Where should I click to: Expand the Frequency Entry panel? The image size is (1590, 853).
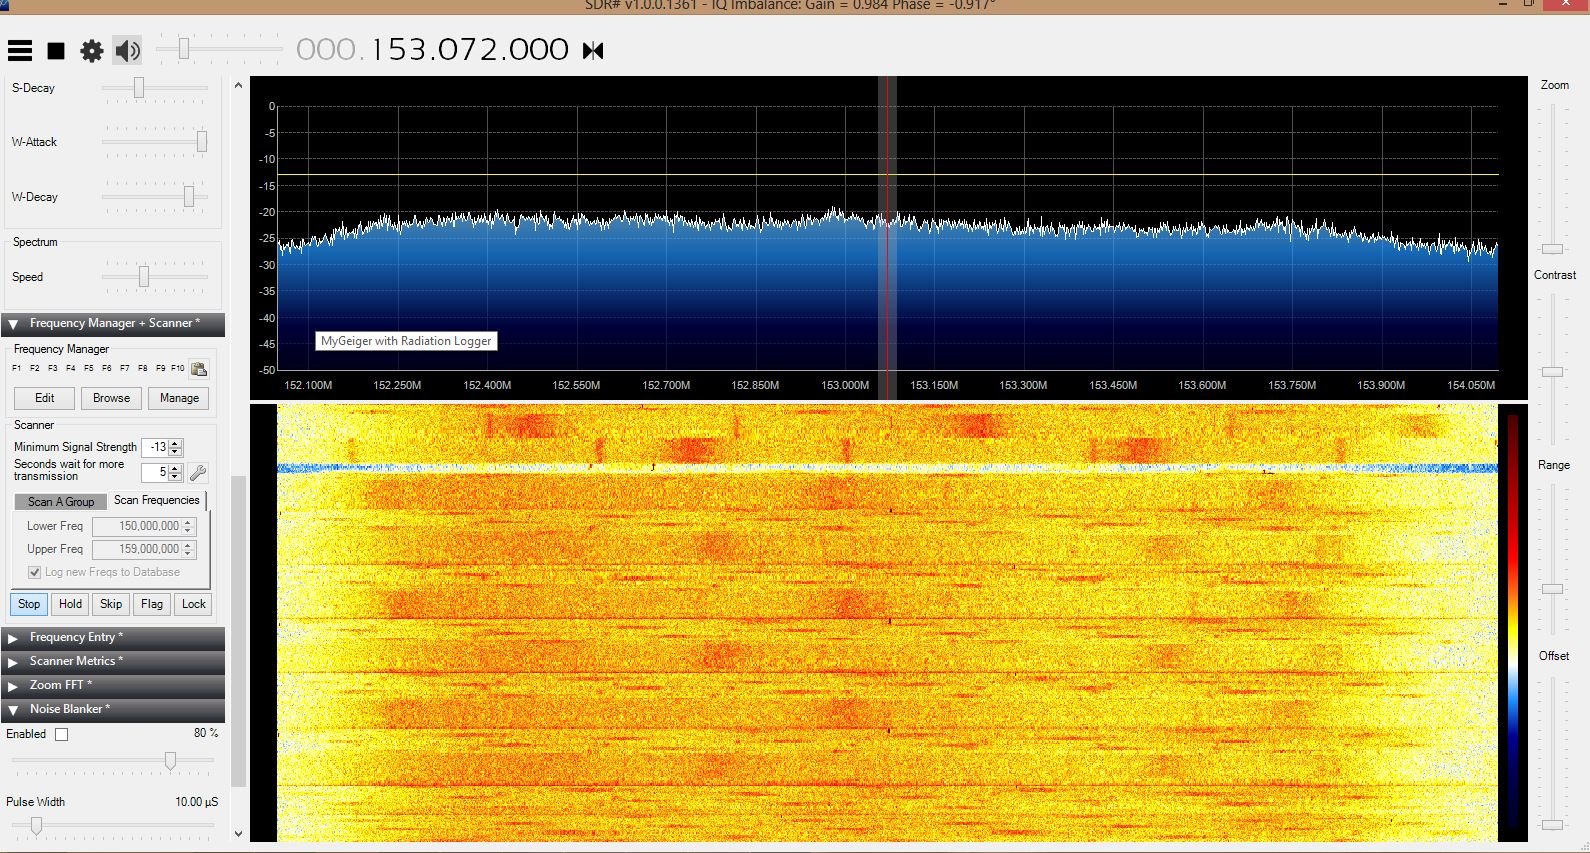[x=76, y=637]
